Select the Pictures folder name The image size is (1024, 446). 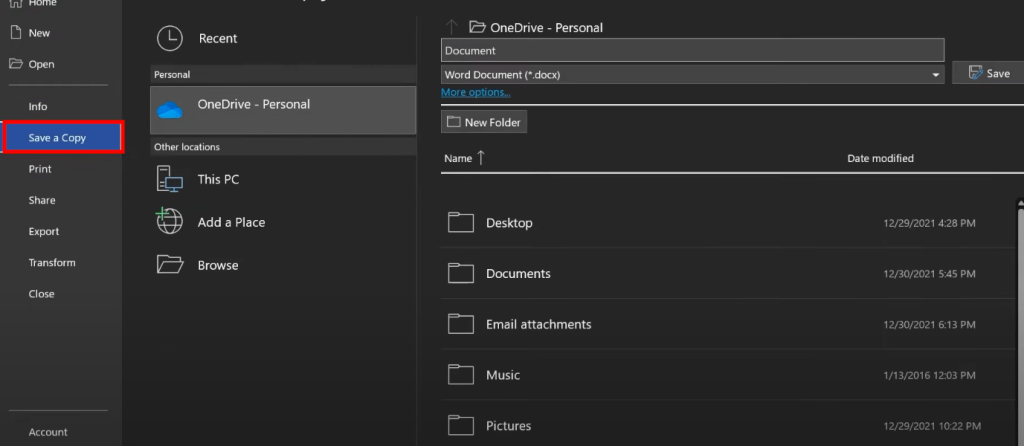(x=509, y=426)
